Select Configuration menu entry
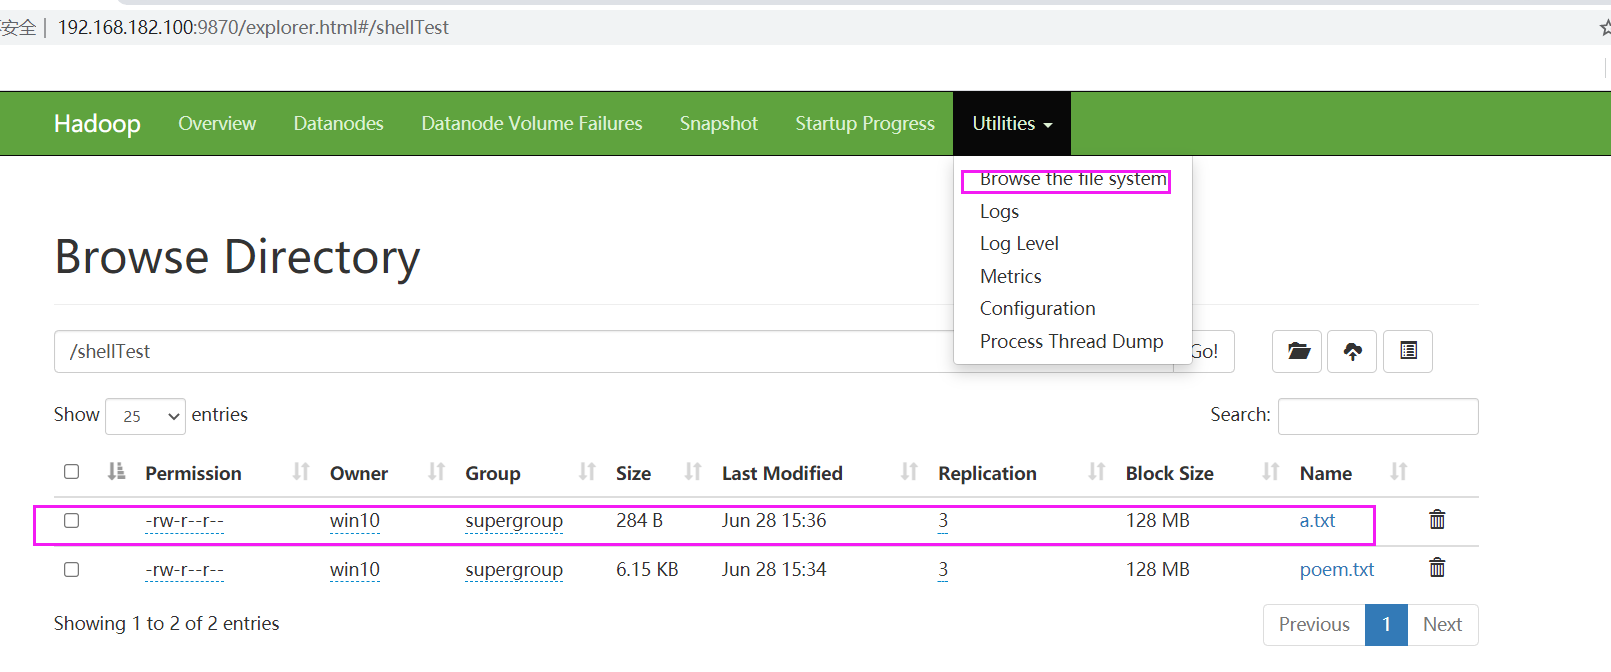Screen dimensions: 1611x672 1037,308
